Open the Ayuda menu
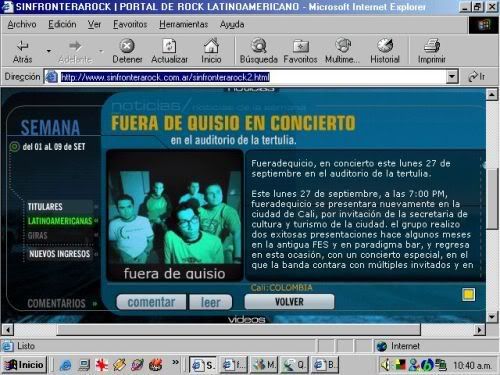Screen dimensions: 500x375 [x=232, y=24]
